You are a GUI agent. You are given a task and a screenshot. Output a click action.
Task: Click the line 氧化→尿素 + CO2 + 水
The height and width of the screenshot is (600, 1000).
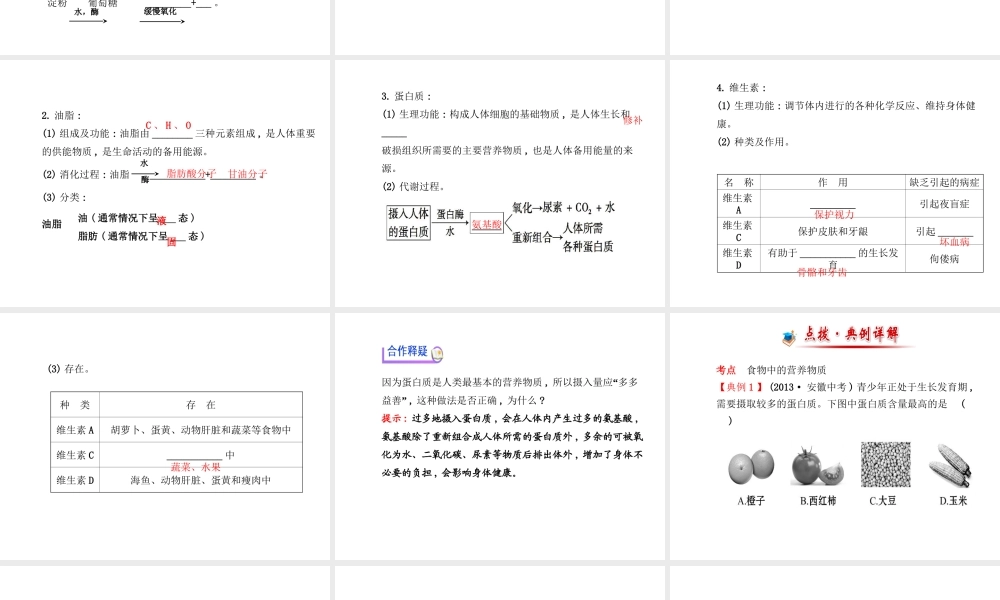pyautogui.click(x=563, y=208)
